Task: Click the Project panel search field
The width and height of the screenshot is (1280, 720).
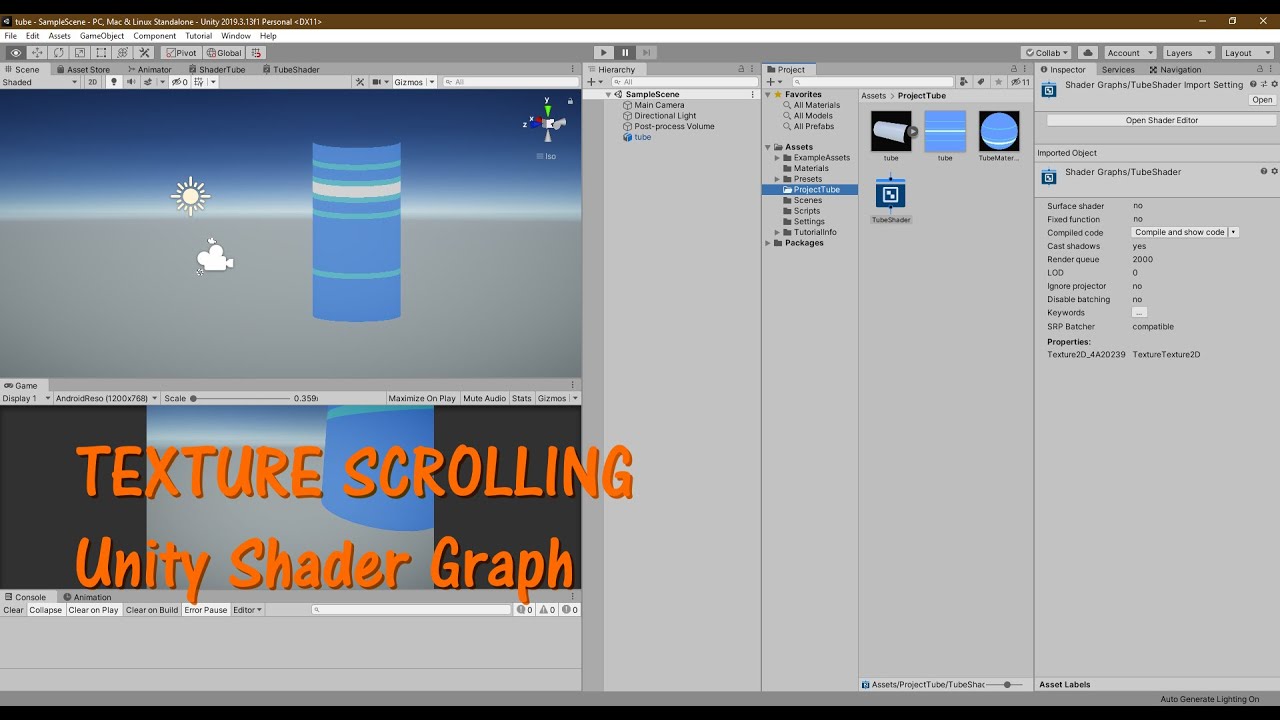Action: click(x=873, y=82)
